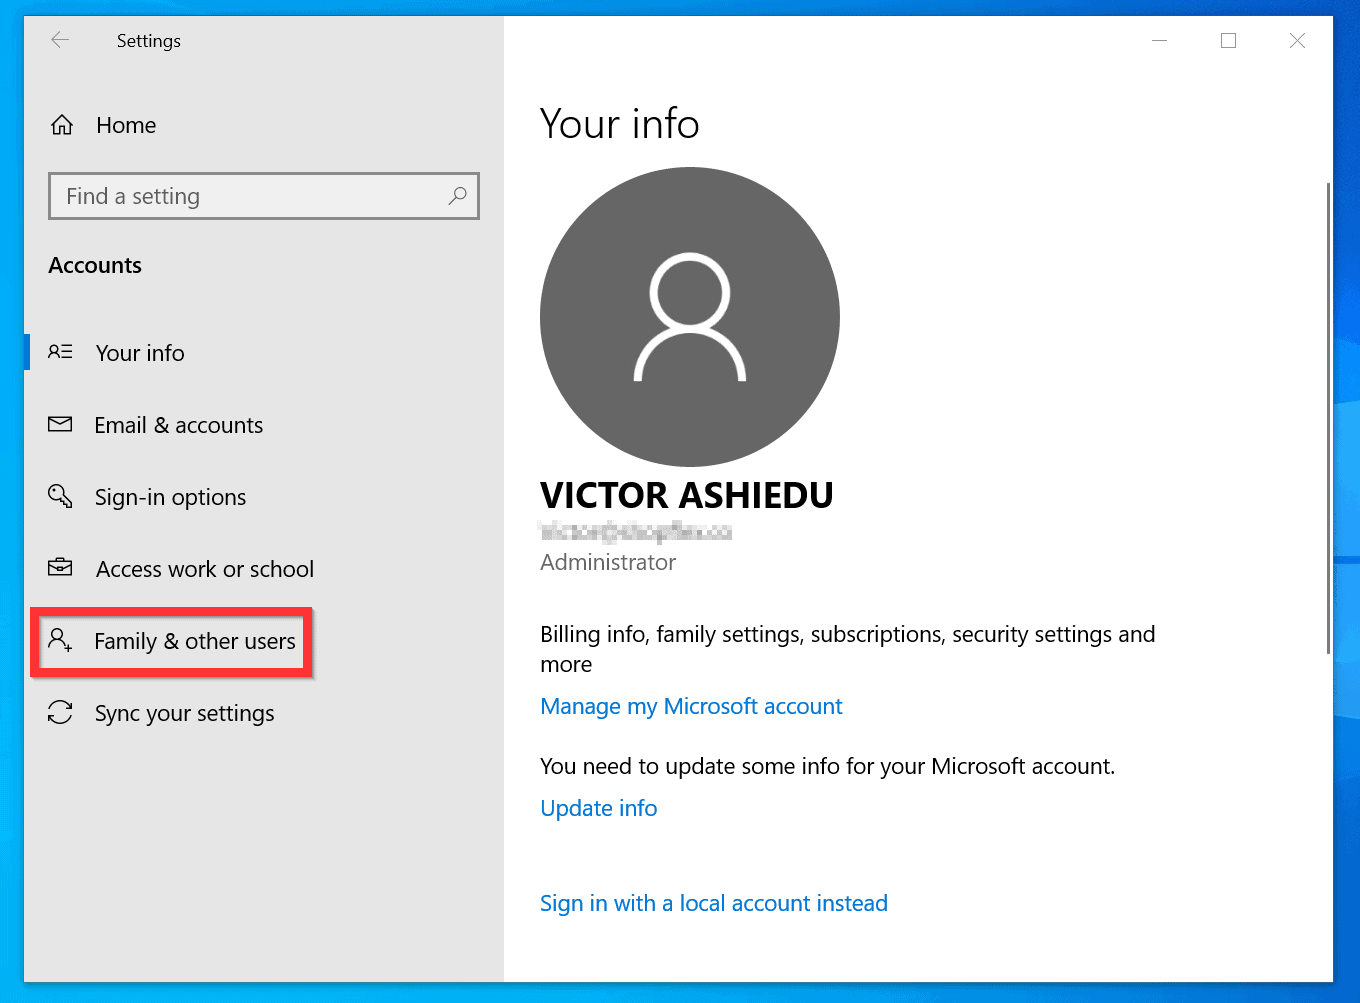Click the Family & other users icon
This screenshot has width=1360, height=1003.
click(x=60, y=640)
